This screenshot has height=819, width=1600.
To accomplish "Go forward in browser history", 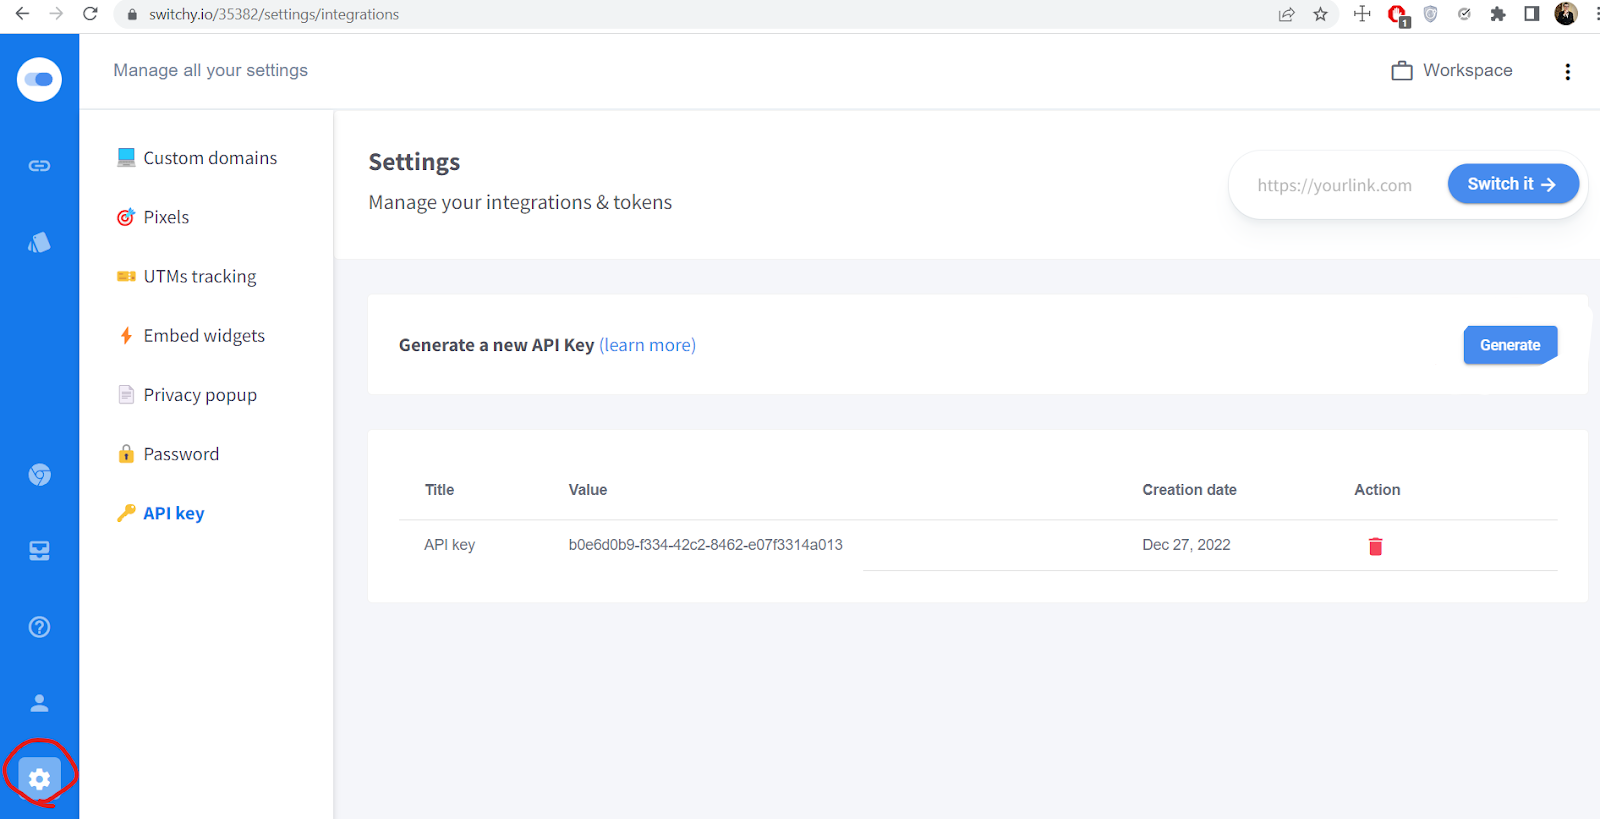I will click(56, 14).
